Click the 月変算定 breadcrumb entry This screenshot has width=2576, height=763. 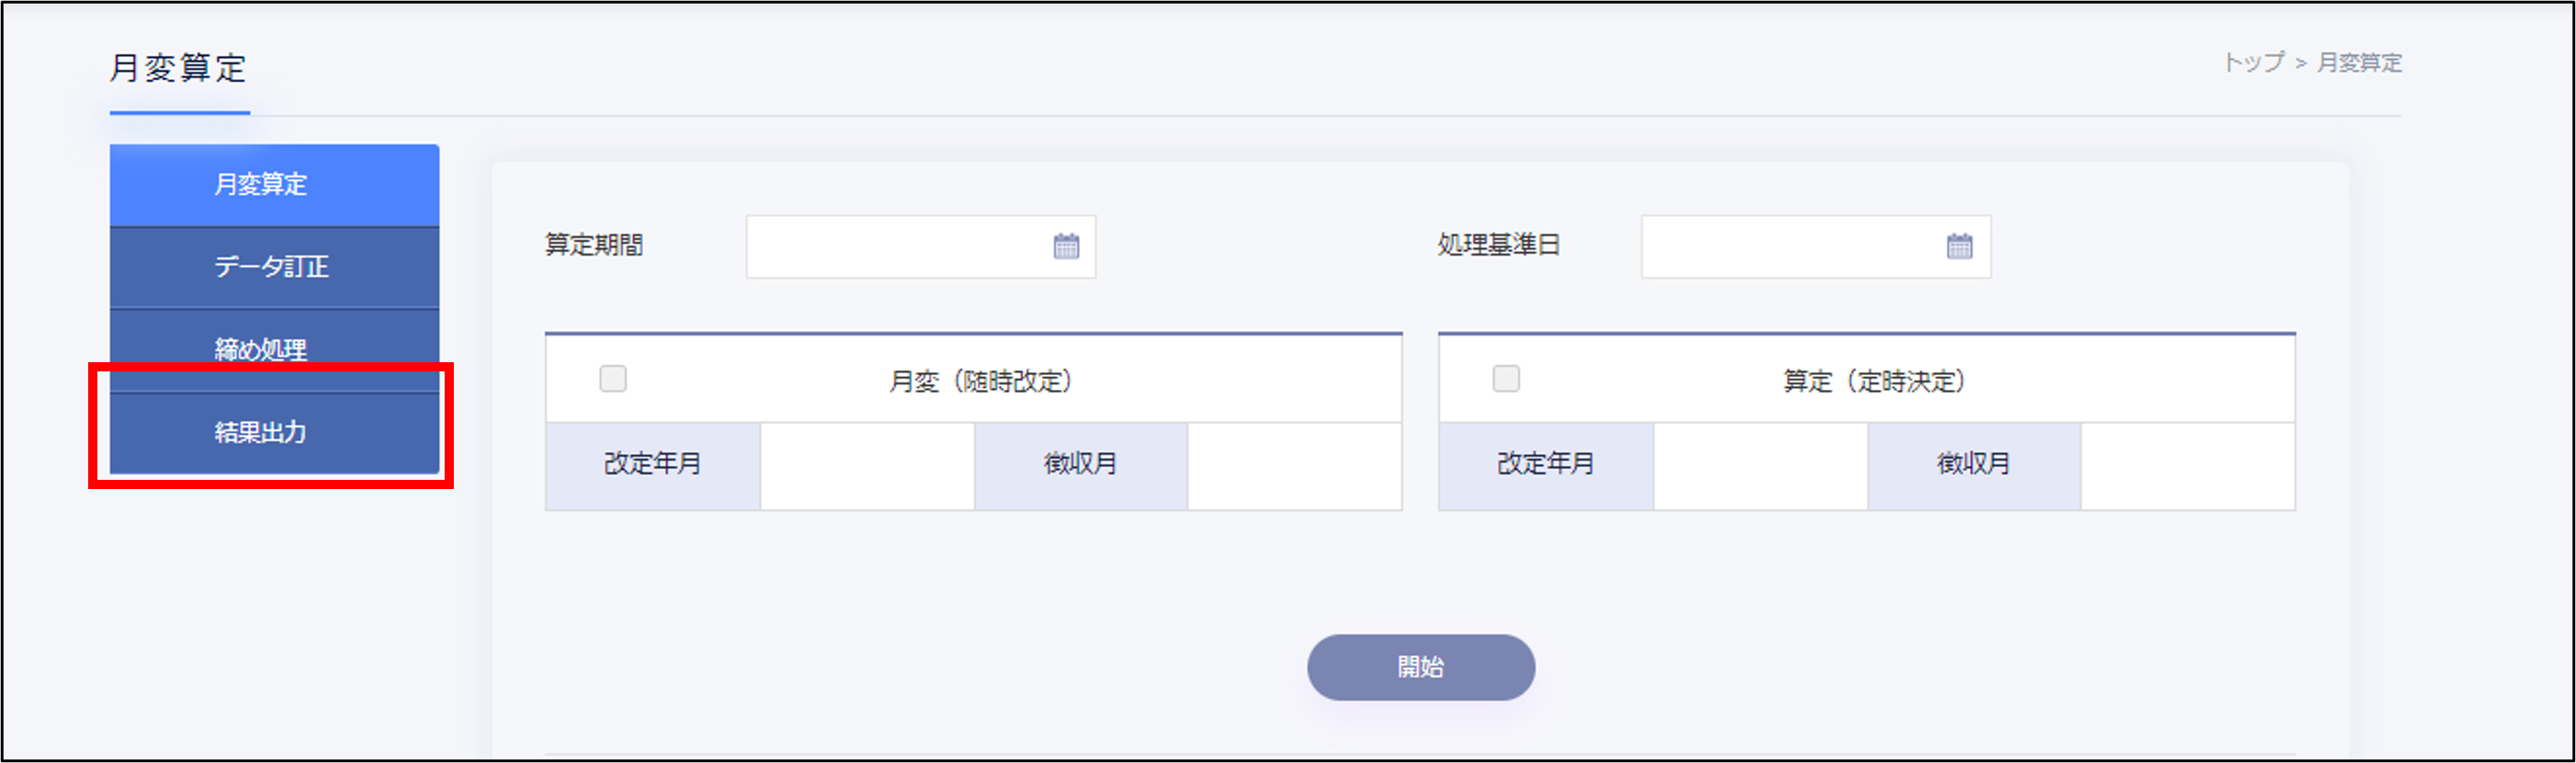point(2359,63)
